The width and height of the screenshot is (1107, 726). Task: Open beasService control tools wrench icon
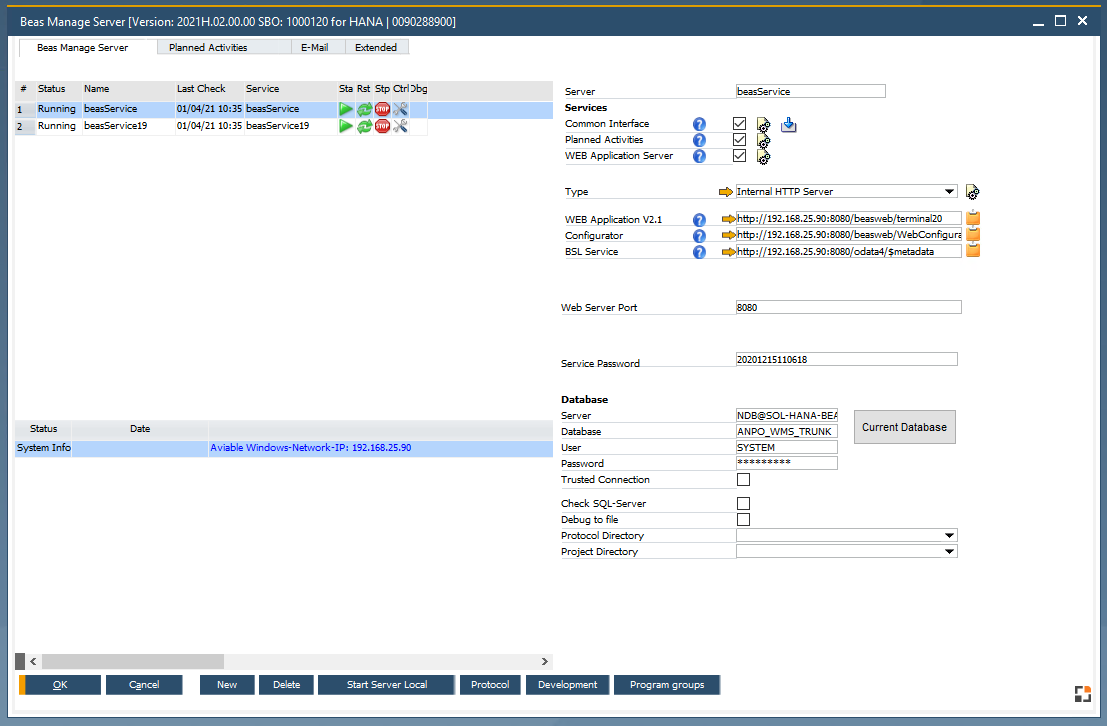tap(400, 109)
